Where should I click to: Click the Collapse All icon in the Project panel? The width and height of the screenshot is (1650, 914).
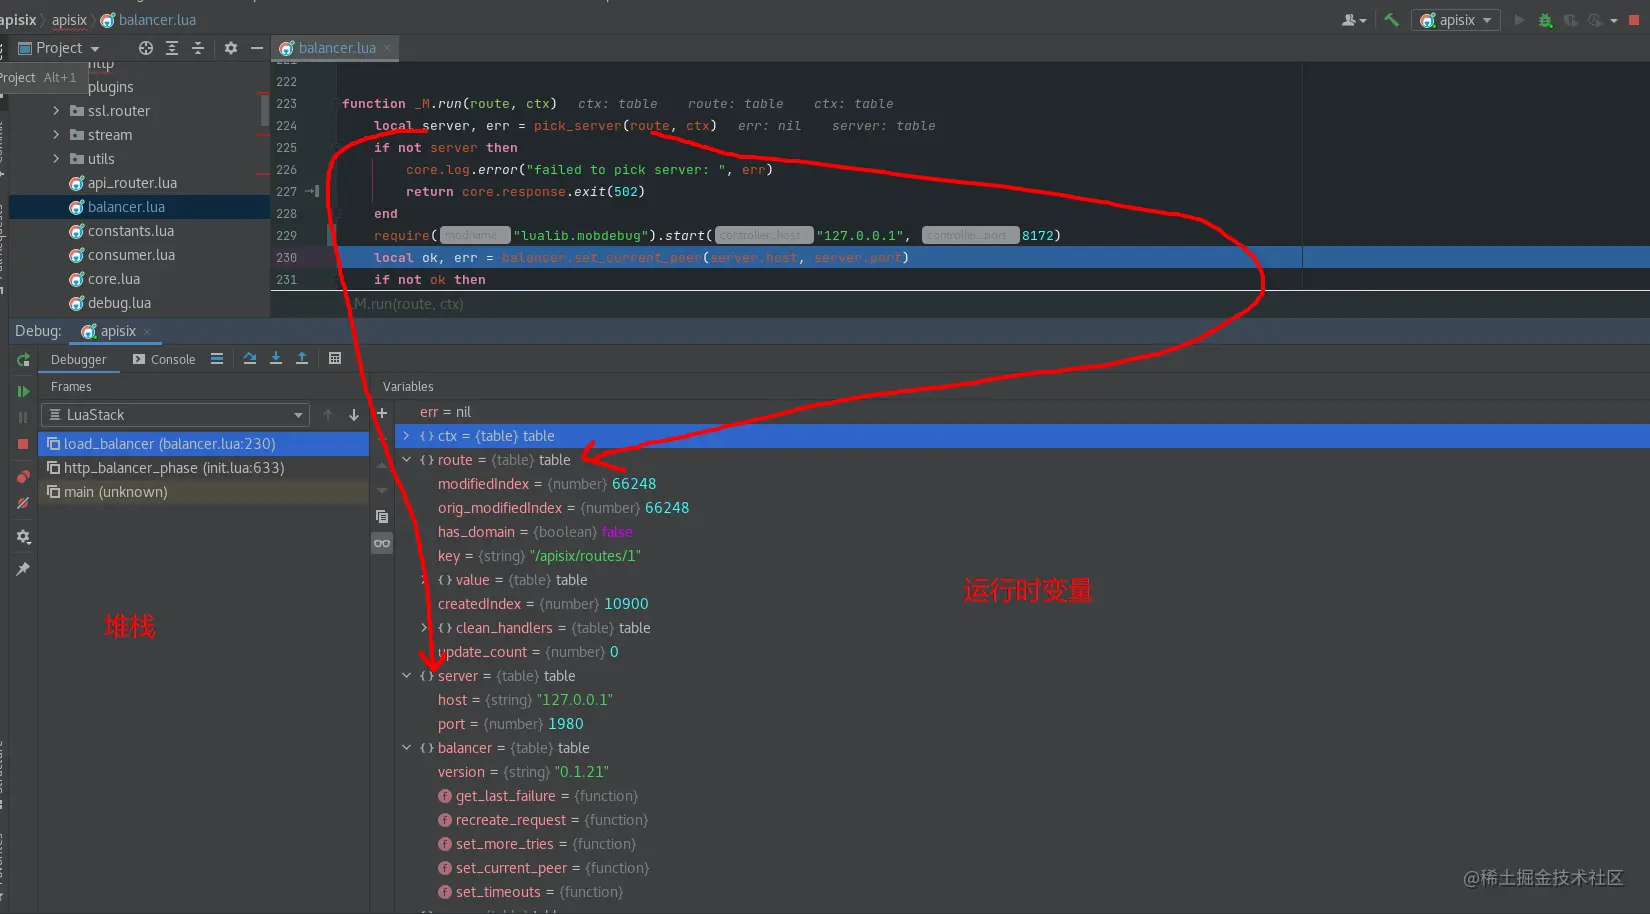198,48
